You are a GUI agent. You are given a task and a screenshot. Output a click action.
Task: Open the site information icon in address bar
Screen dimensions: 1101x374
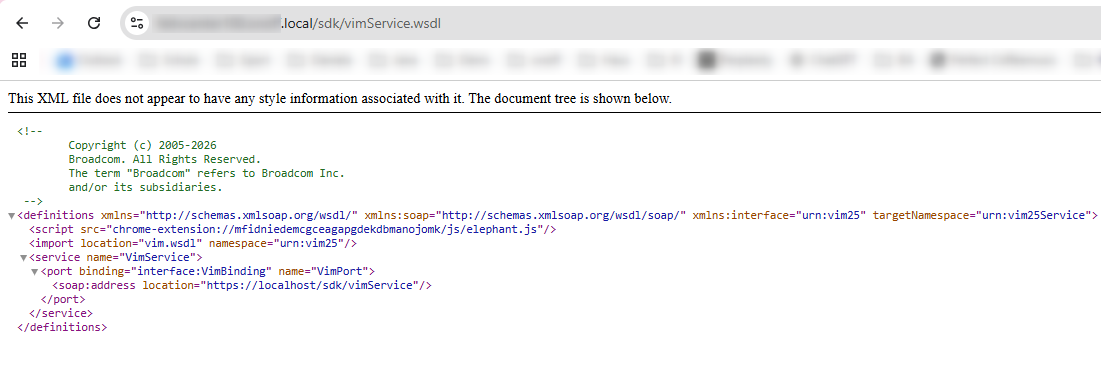point(136,23)
